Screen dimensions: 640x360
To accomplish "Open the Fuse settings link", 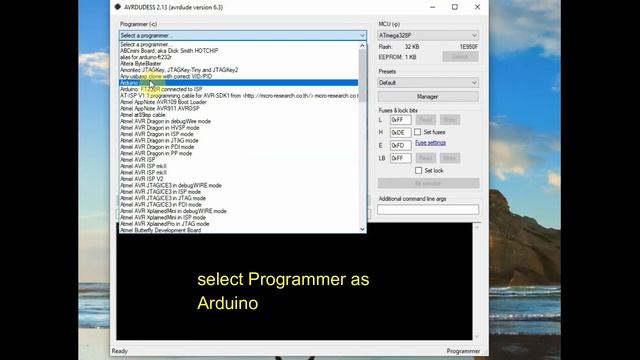I will pyautogui.click(x=430, y=143).
